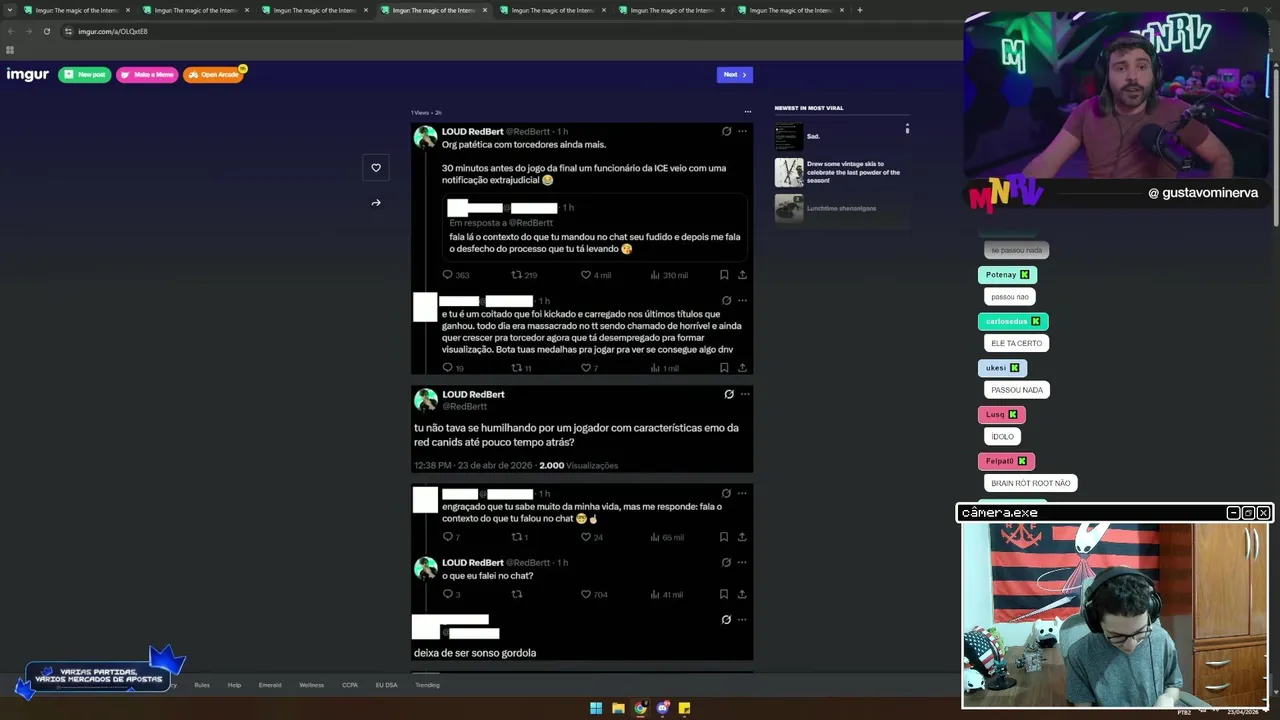Image resolution: width=1280 pixels, height=720 pixels.
Task: Click the browser forward arrow
Action: (x=28, y=31)
